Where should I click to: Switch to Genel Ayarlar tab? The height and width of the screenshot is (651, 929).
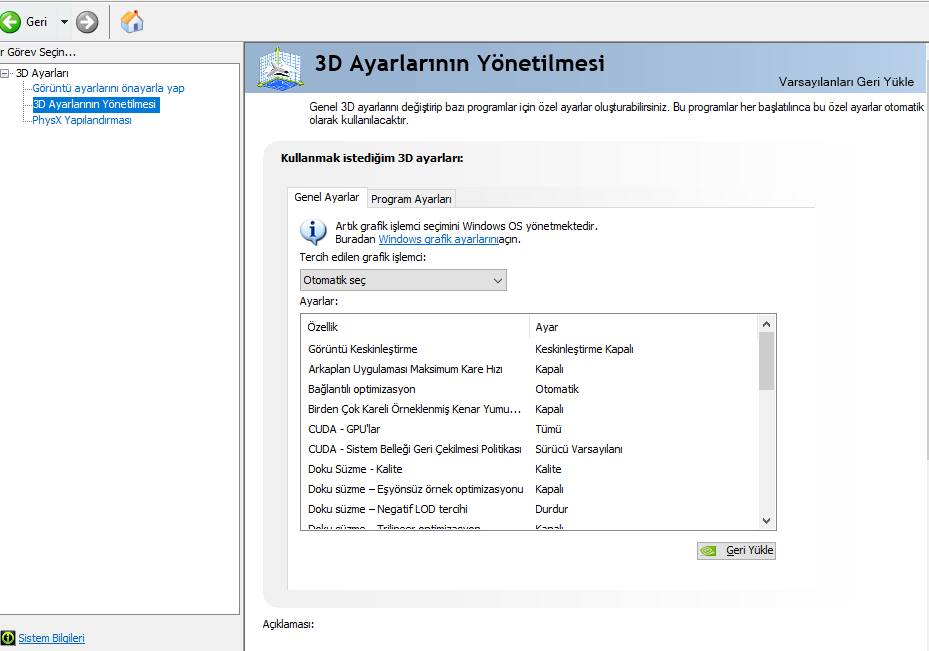[326, 197]
